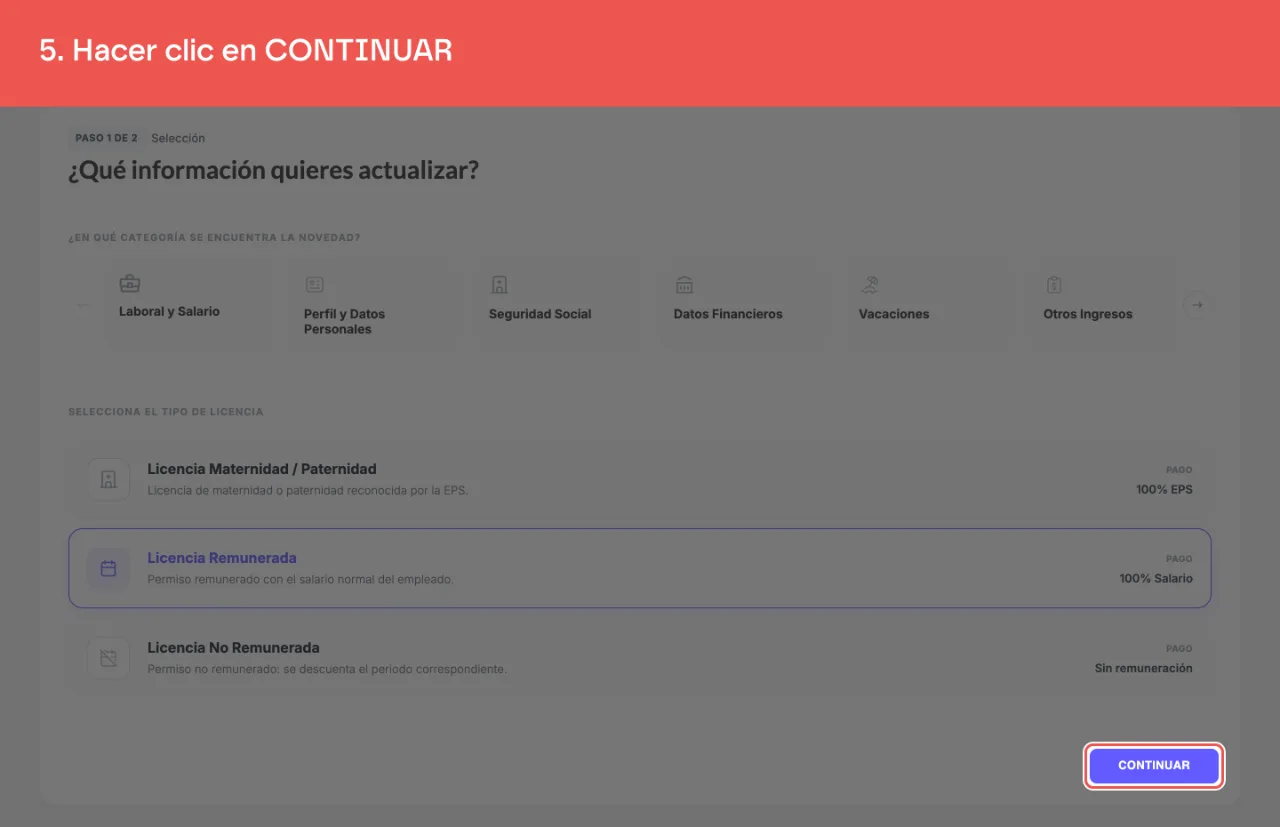This screenshot has width=1280, height=827.
Task: Select the Licencia Remunerada option
Action: pyautogui.click(x=640, y=568)
